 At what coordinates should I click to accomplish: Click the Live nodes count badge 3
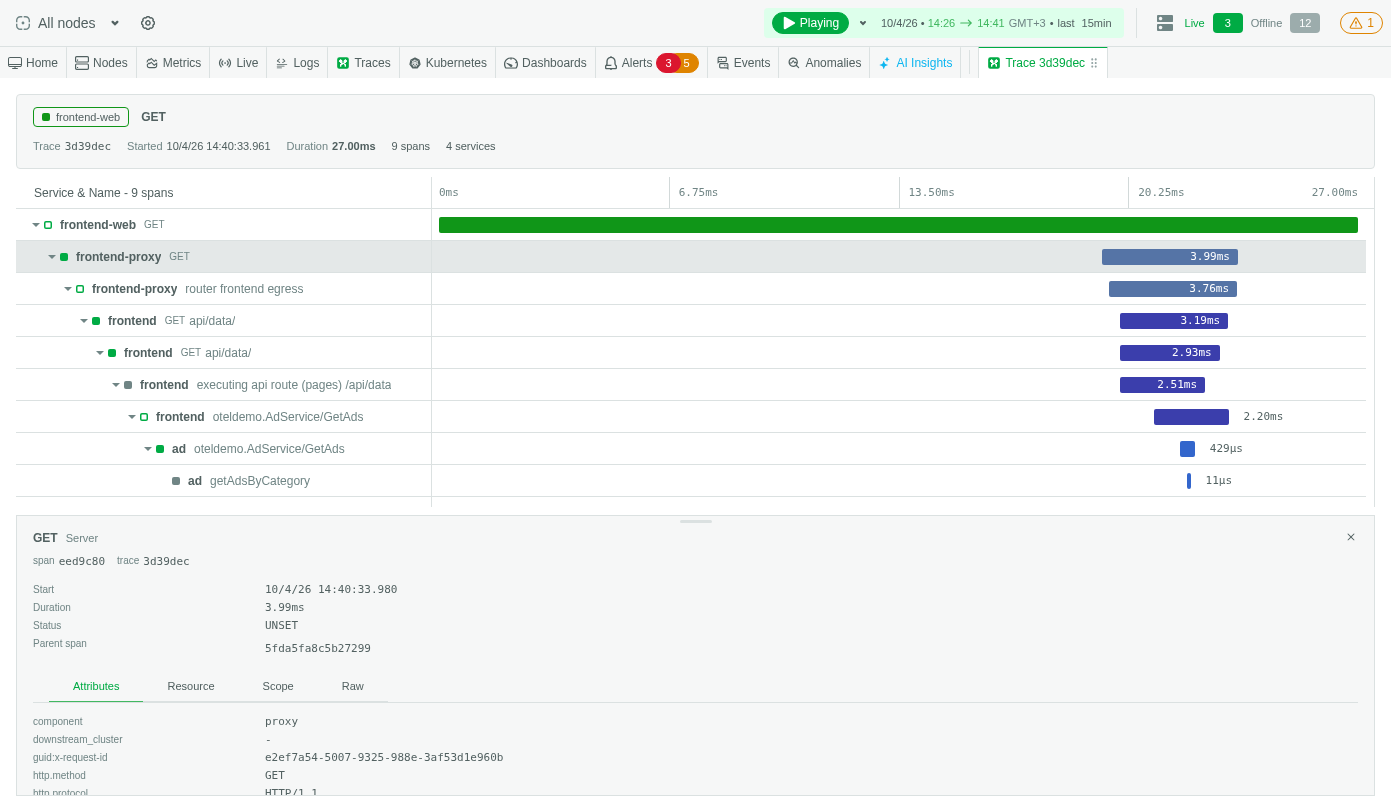1228,23
